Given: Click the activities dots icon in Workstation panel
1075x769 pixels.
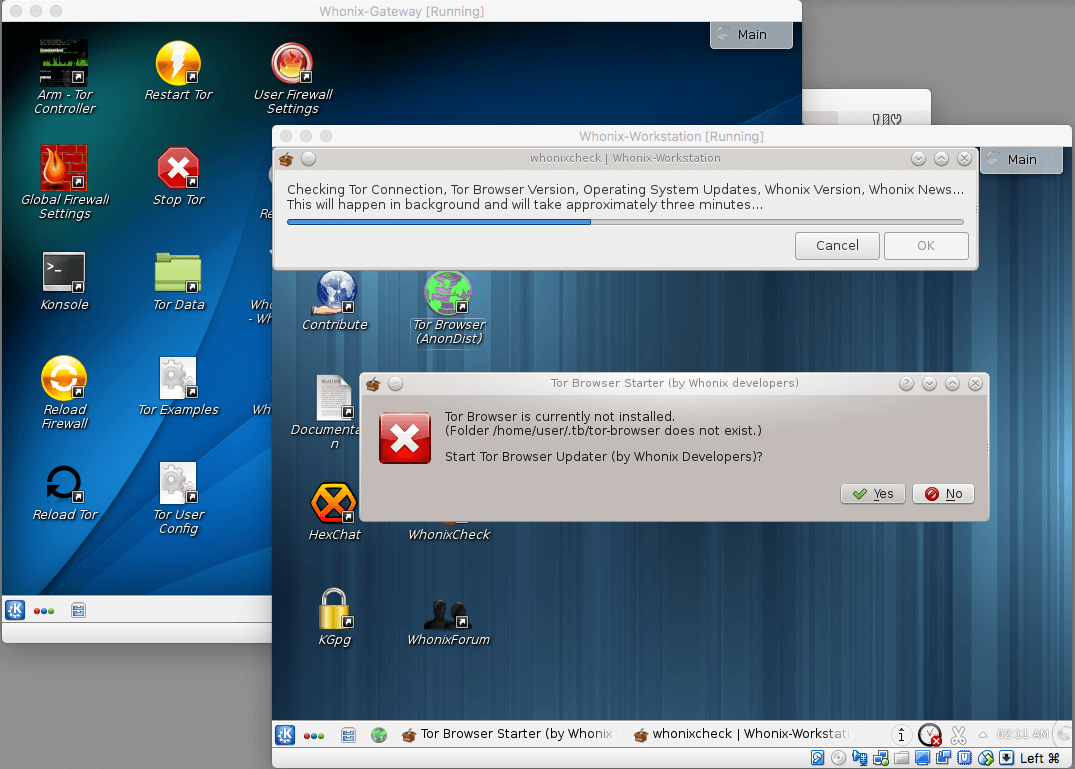Looking at the screenshot, I should click(x=314, y=735).
